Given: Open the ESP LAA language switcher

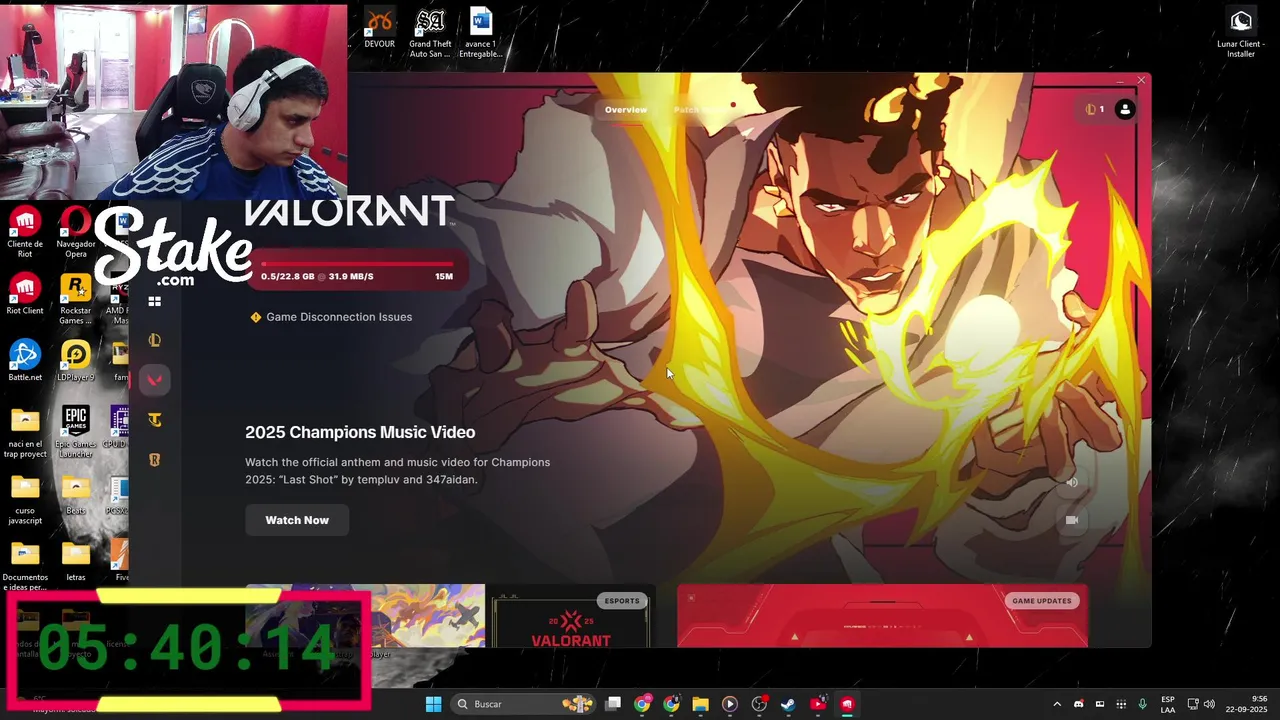Looking at the screenshot, I should click(x=1168, y=704).
